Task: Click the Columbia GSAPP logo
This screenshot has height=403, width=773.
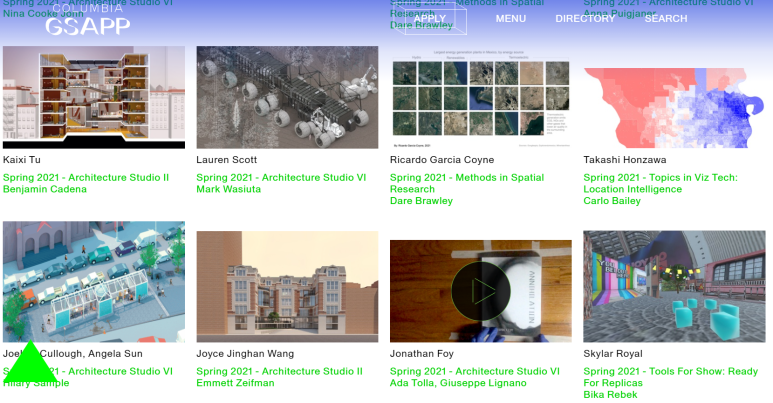Action: [x=88, y=20]
